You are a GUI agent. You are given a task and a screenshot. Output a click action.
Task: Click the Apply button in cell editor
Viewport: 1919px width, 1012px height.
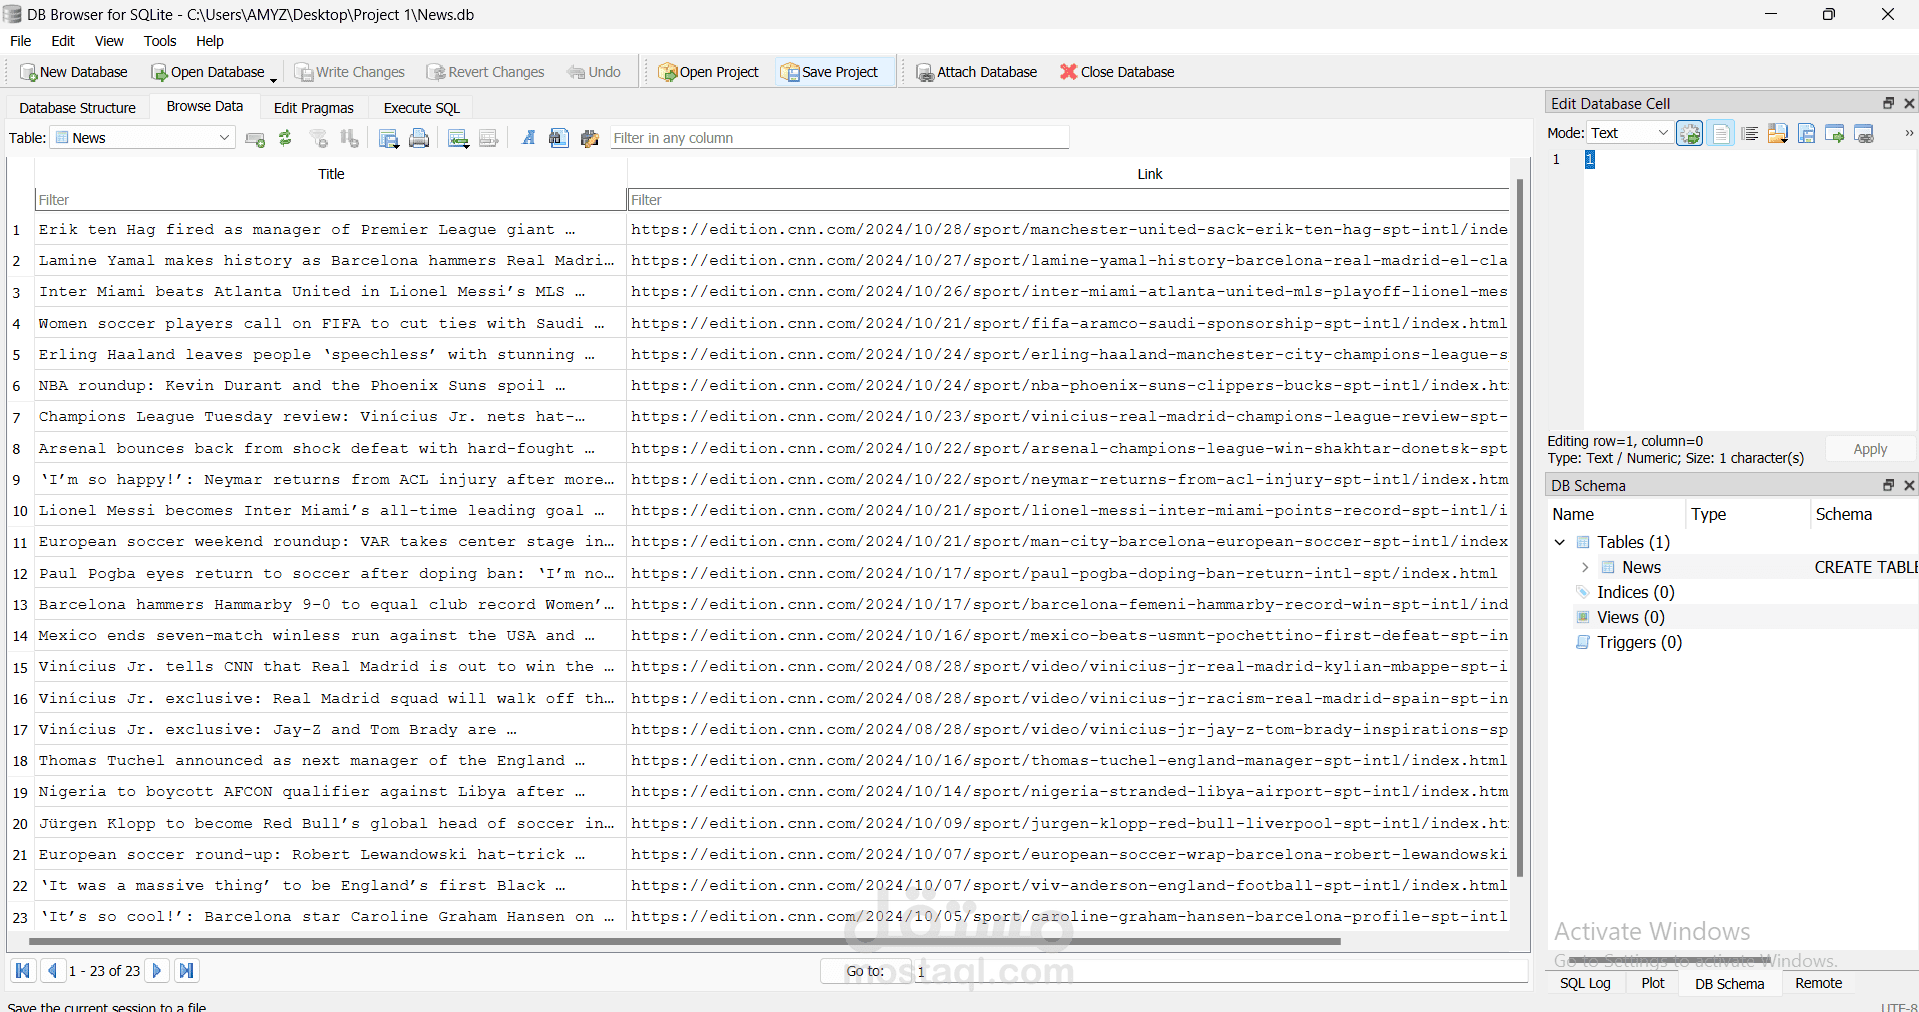point(1870,449)
